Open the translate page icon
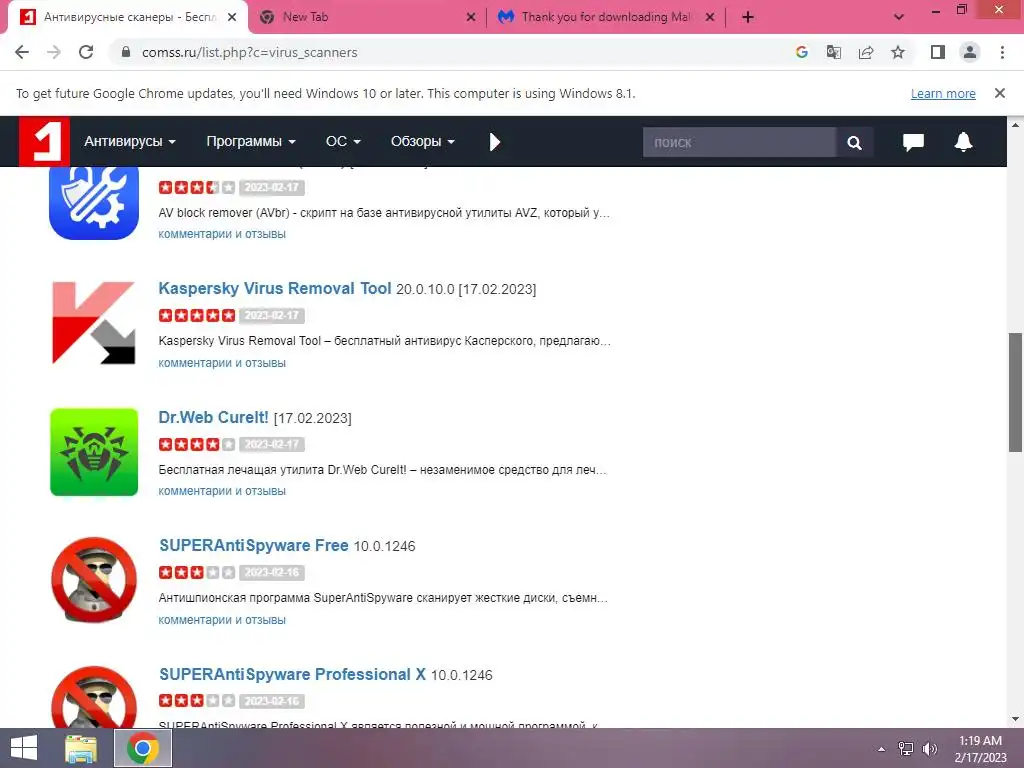 834,52
